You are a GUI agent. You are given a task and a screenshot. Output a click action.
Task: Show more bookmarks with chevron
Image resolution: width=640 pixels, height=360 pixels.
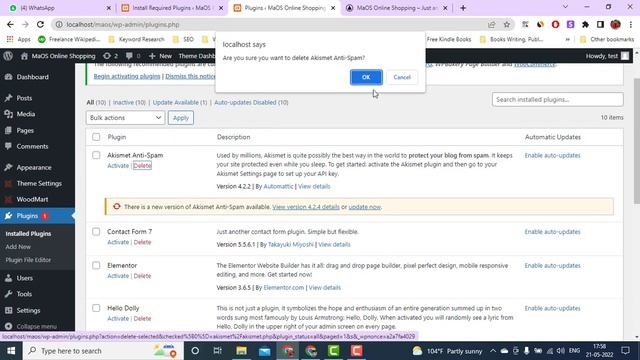pos(567,39)
